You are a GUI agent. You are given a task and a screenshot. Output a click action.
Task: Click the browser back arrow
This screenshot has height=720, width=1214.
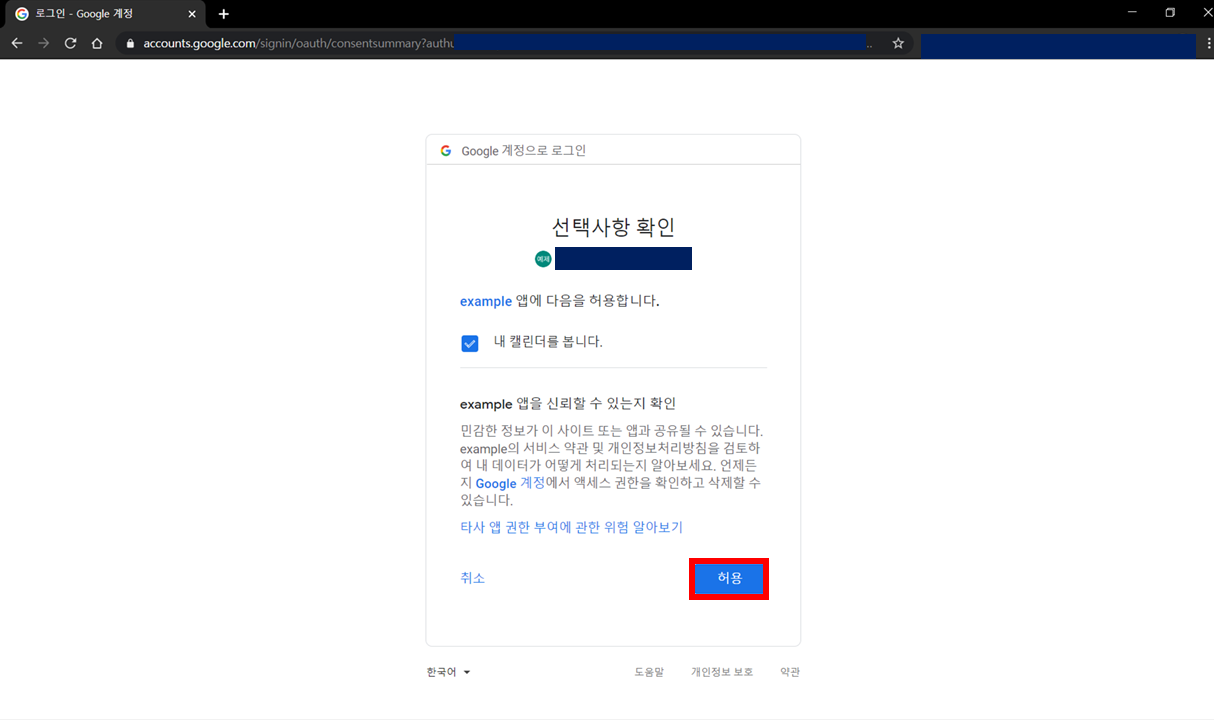(17, 44)
